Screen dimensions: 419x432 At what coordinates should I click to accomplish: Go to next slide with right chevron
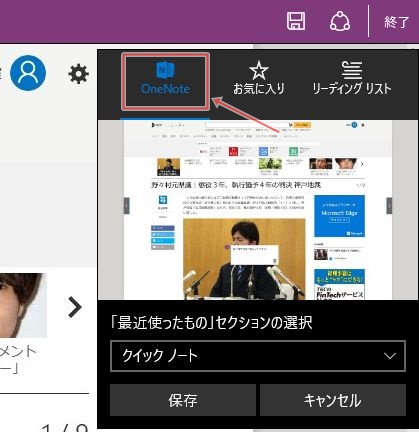pos(75,307)
